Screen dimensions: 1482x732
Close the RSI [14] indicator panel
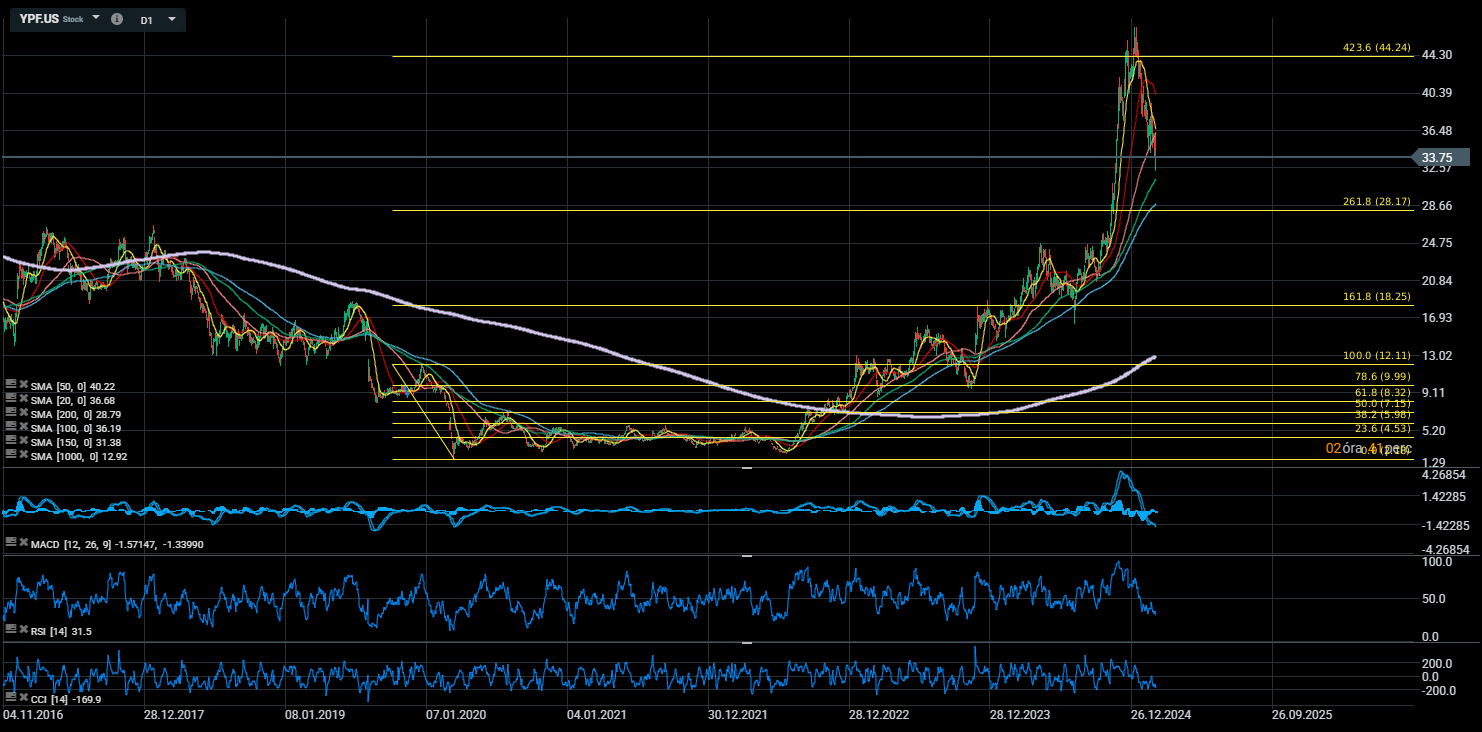[x=22, y=629]
